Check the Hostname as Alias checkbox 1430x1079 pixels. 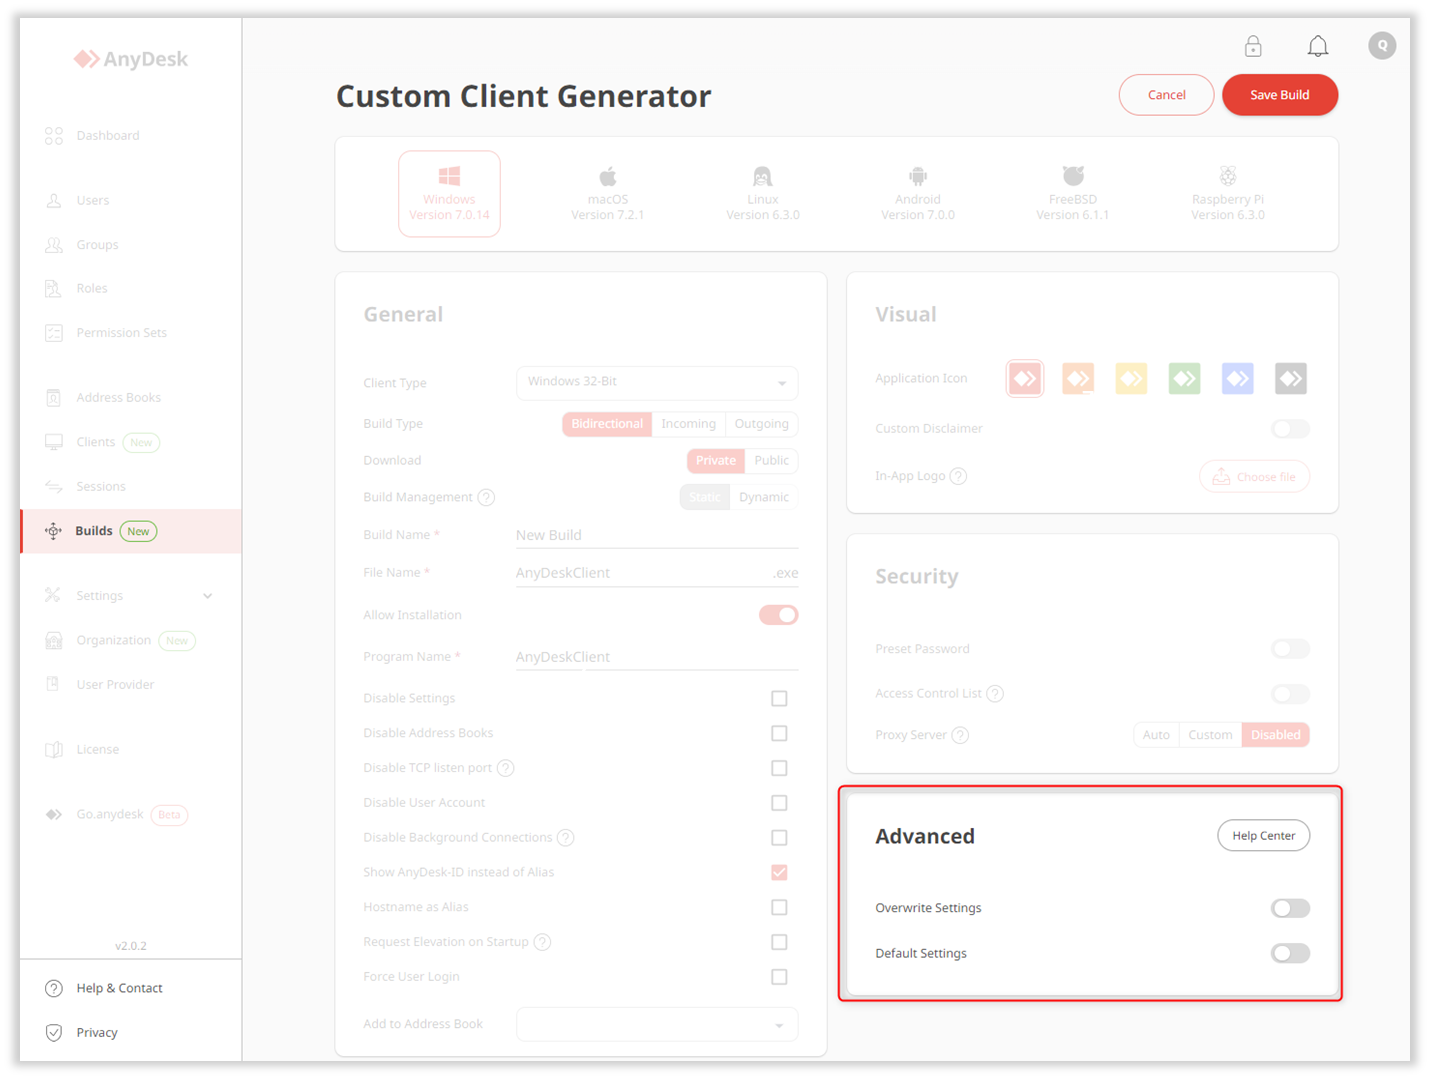(779, 907)
